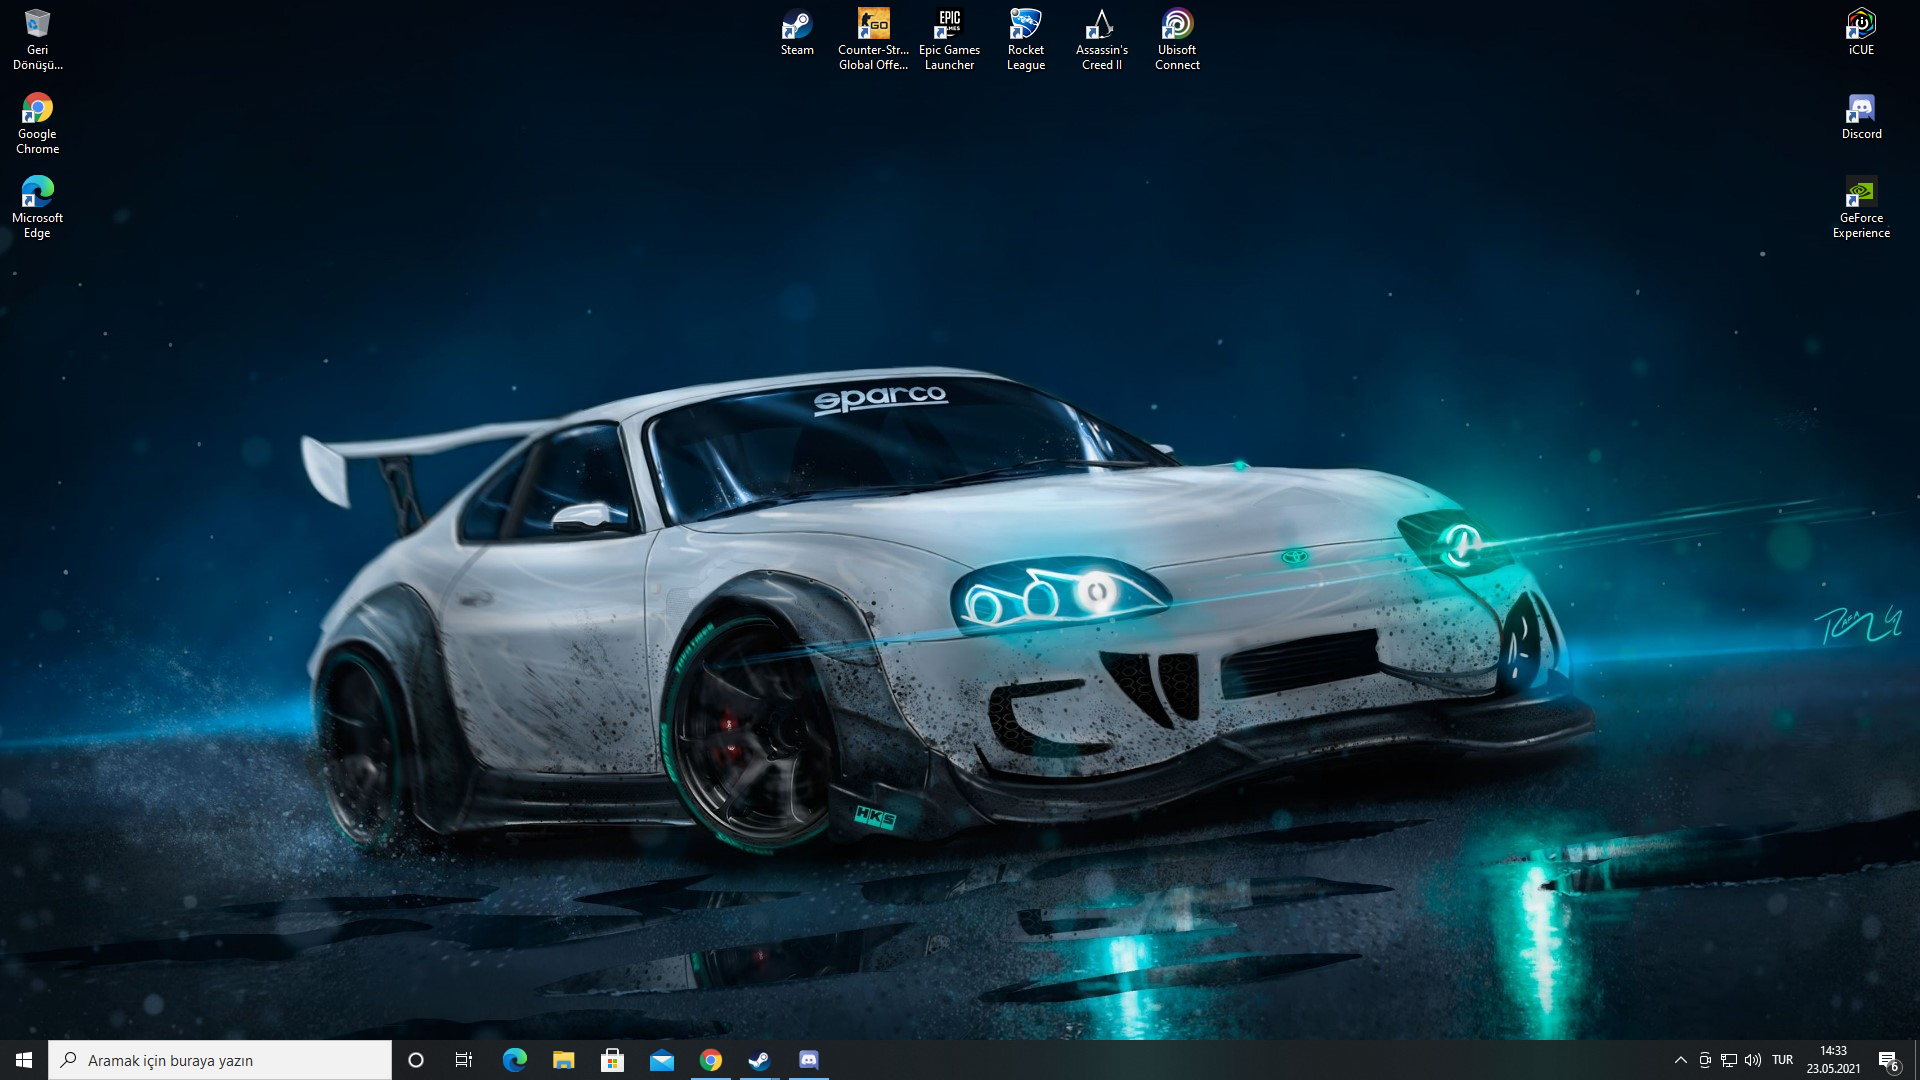Open the Windows Start menu
Image resolution: width=1920 pixels, height=1080 pixels.
click(x=24, y=1060)
